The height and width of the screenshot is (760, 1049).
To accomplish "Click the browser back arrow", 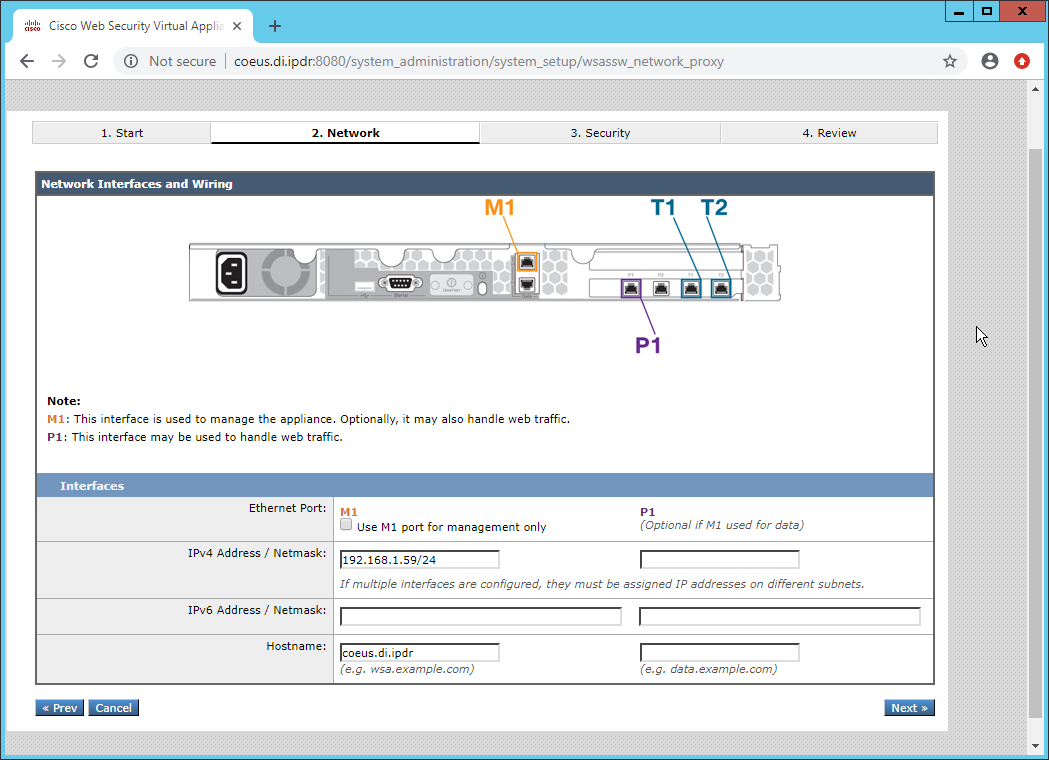I will pyautogui.click(x=27, y=62).
